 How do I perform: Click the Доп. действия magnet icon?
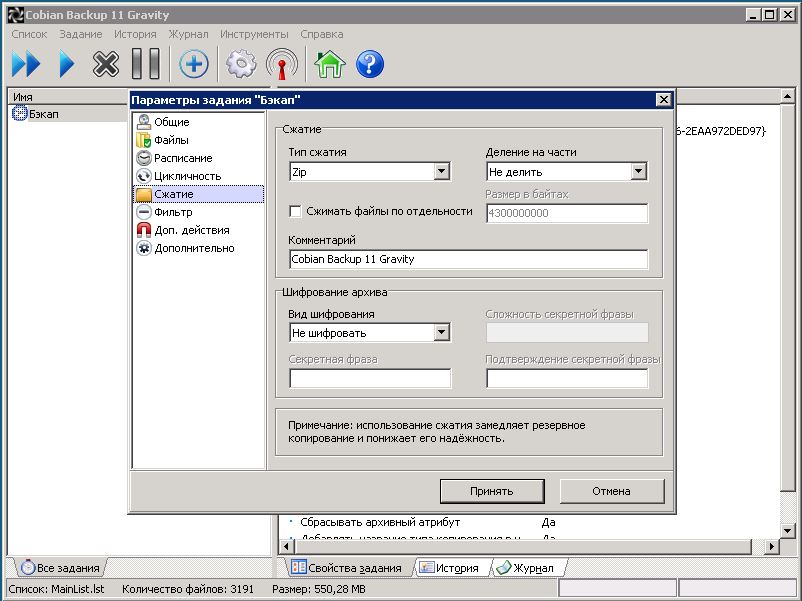coord(144,230)
